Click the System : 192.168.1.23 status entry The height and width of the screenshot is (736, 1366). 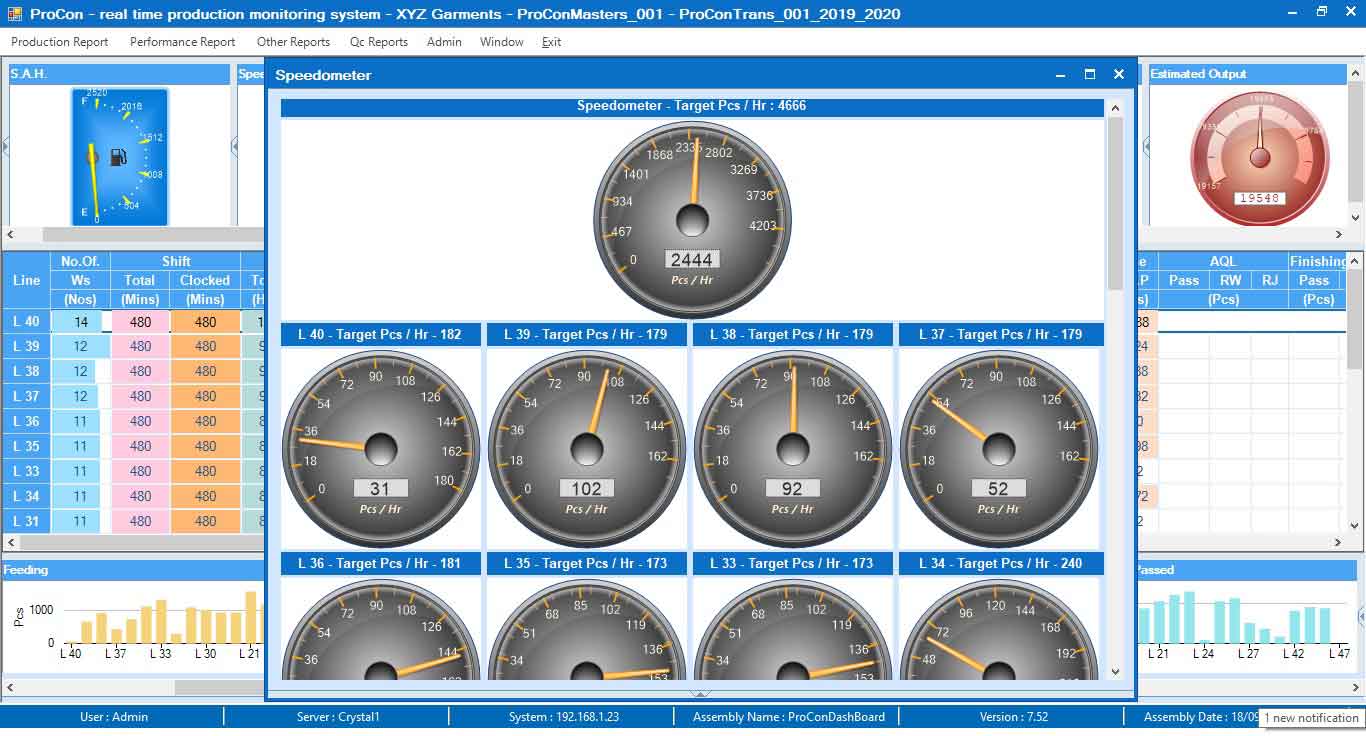[564, 717]
